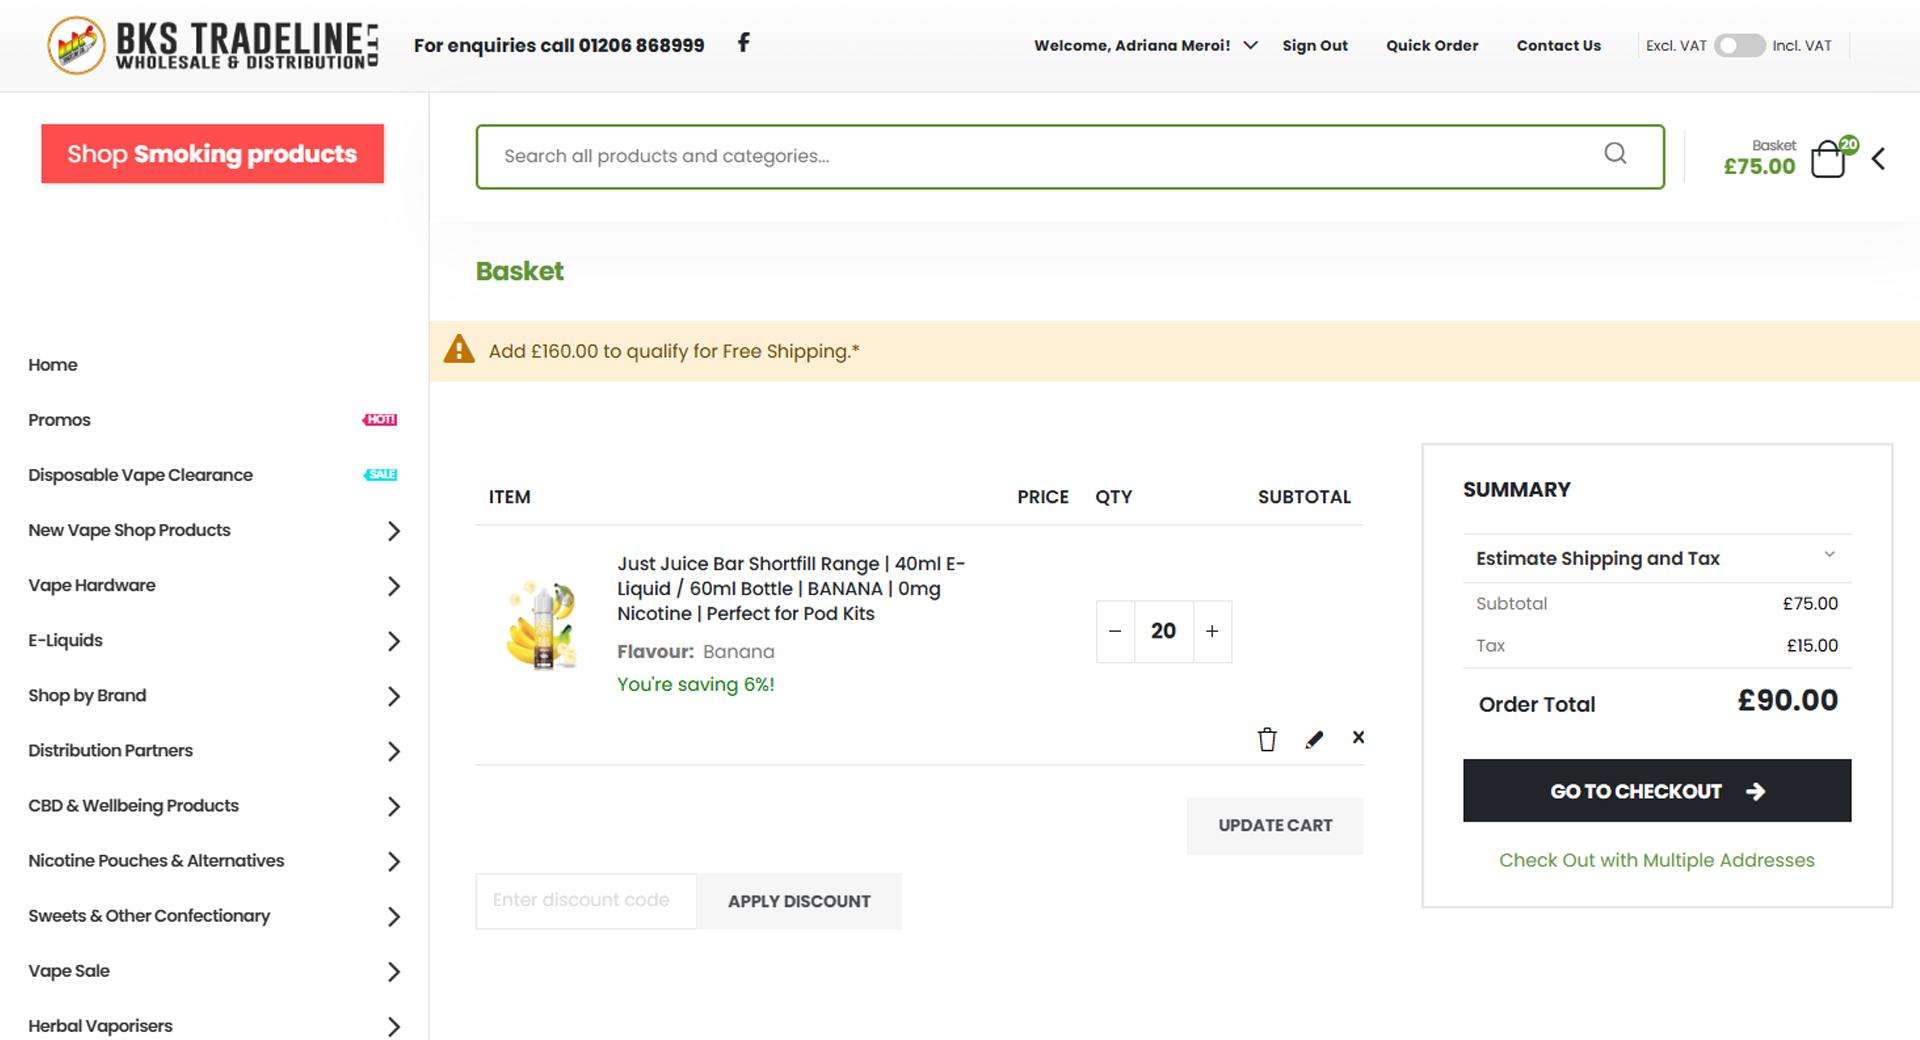Open Disposable Vape Clearance menu item
Screen dimensions: 1920x1040
(140, 475)
